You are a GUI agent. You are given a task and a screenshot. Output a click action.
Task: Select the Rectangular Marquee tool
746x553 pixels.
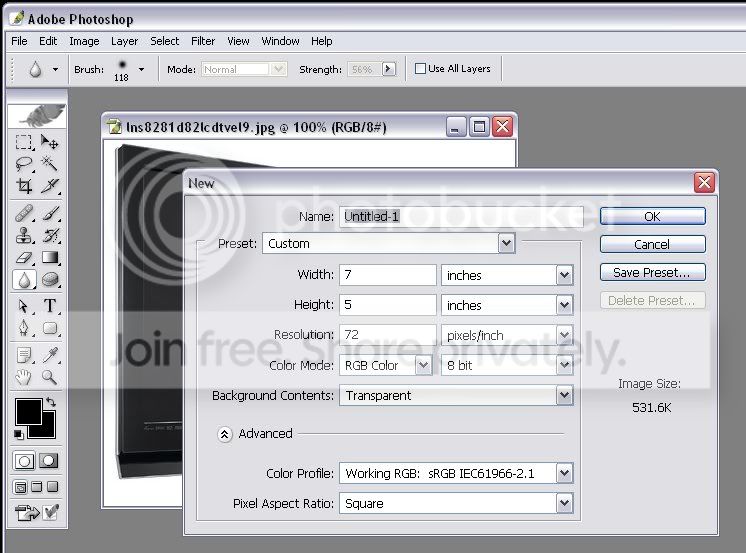(x=24, y=142)
